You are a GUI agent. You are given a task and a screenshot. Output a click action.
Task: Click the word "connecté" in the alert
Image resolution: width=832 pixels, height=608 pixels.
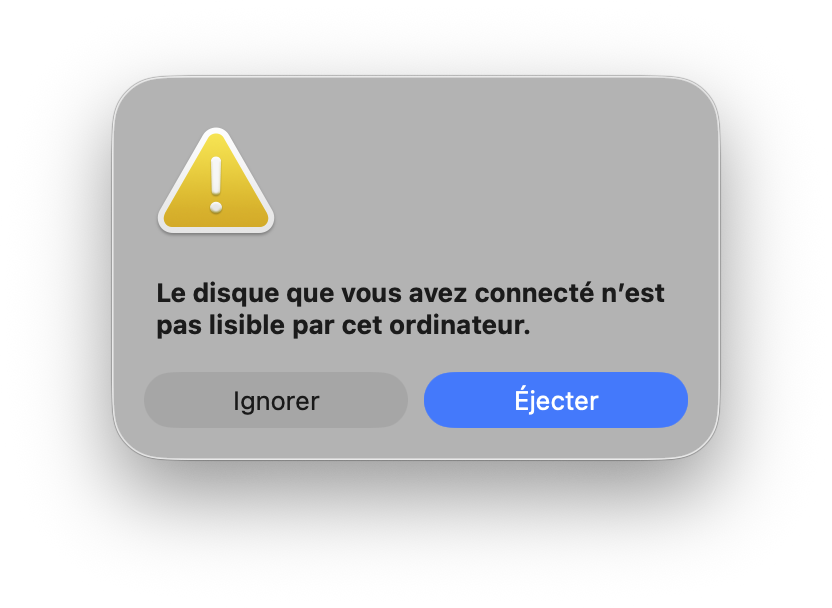[x=534, y=293]
